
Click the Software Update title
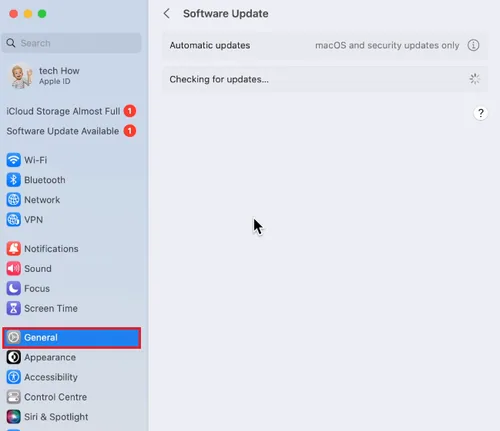tap(226, 14)
